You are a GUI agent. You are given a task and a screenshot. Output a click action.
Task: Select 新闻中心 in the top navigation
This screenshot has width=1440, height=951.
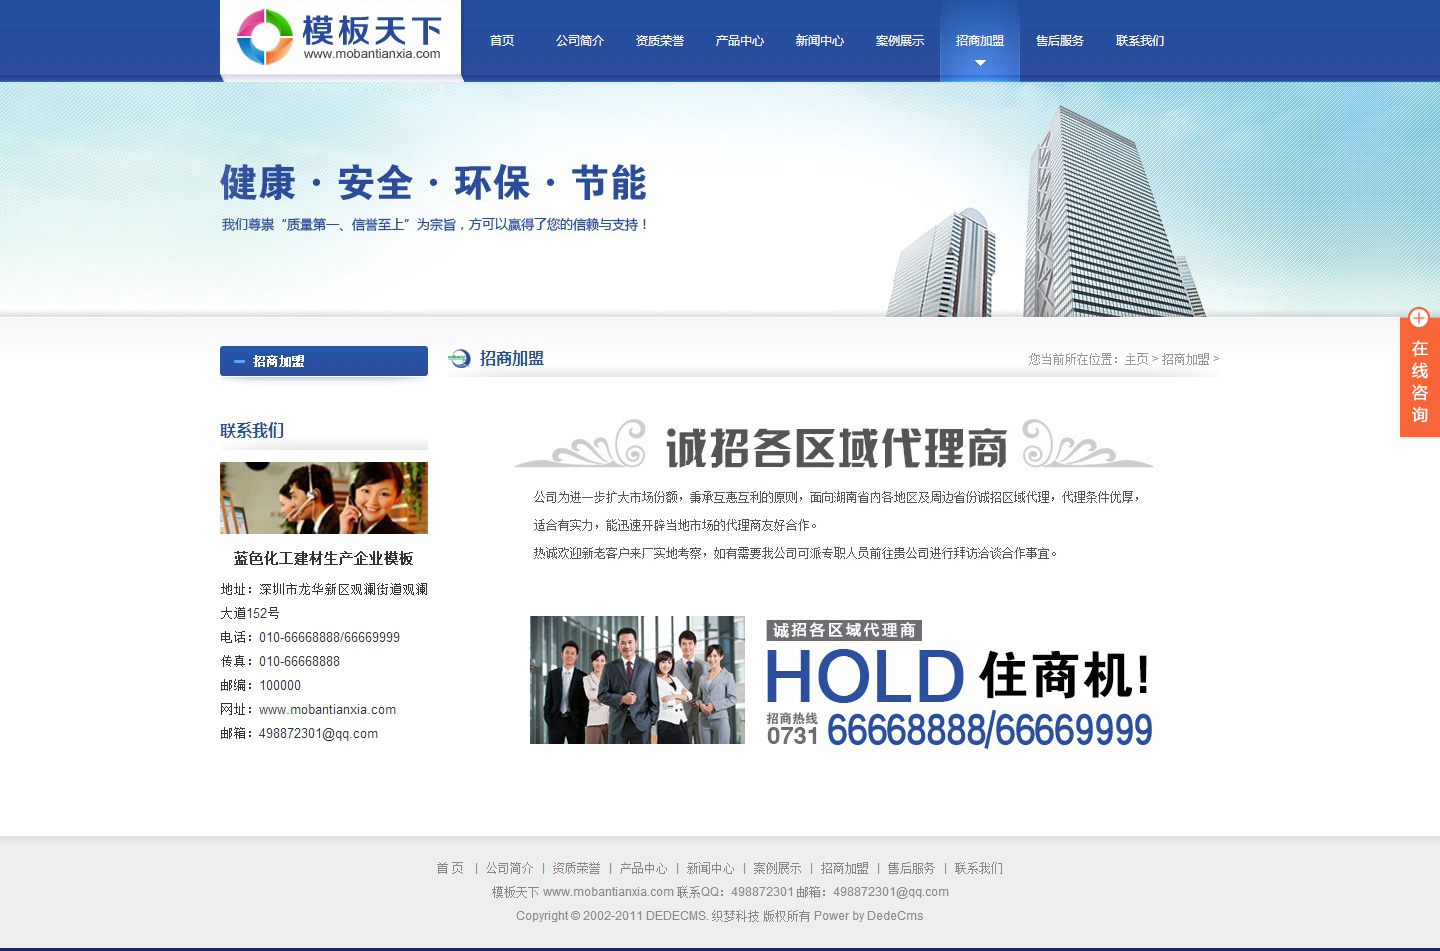[820, 41]
